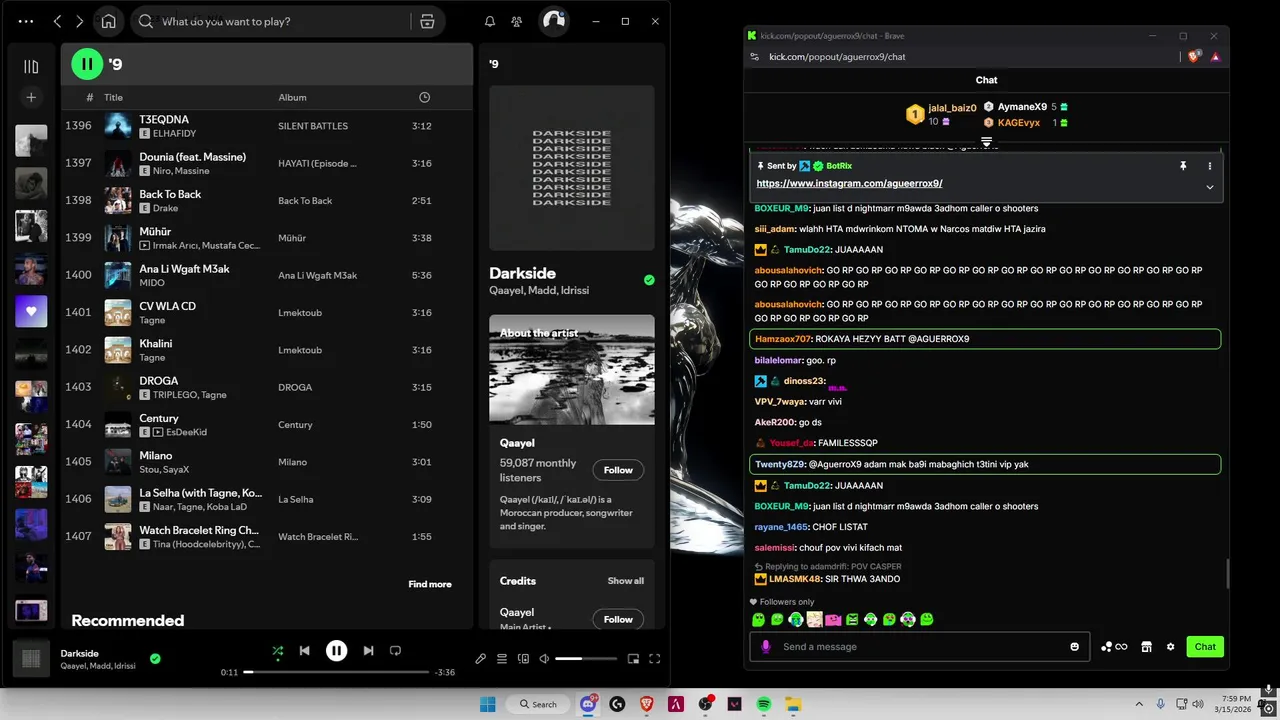Open the Lmektoub album link for CV WLA CD
Screen dimensions: 1280x720
[300, 313]
